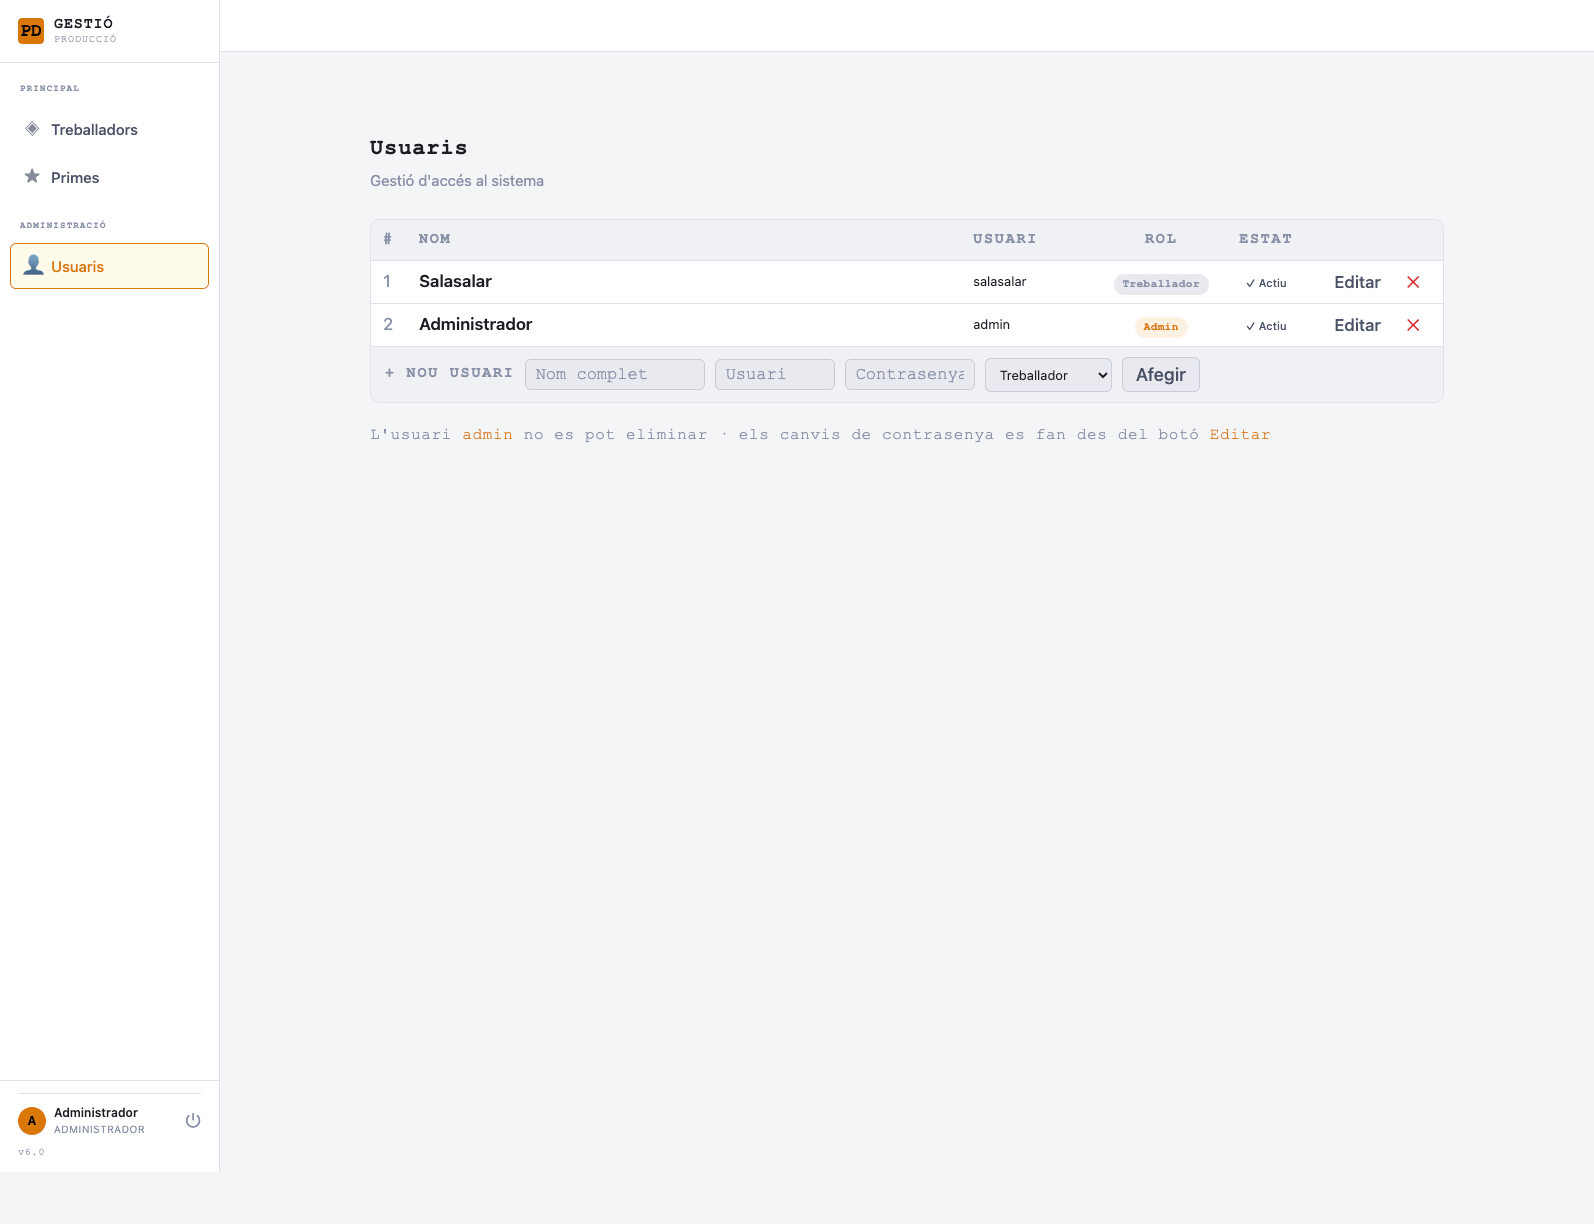This screenshot has height=1224, width=1594.
Task: Click the red X on Administrador row
Action: point(1413,325)
